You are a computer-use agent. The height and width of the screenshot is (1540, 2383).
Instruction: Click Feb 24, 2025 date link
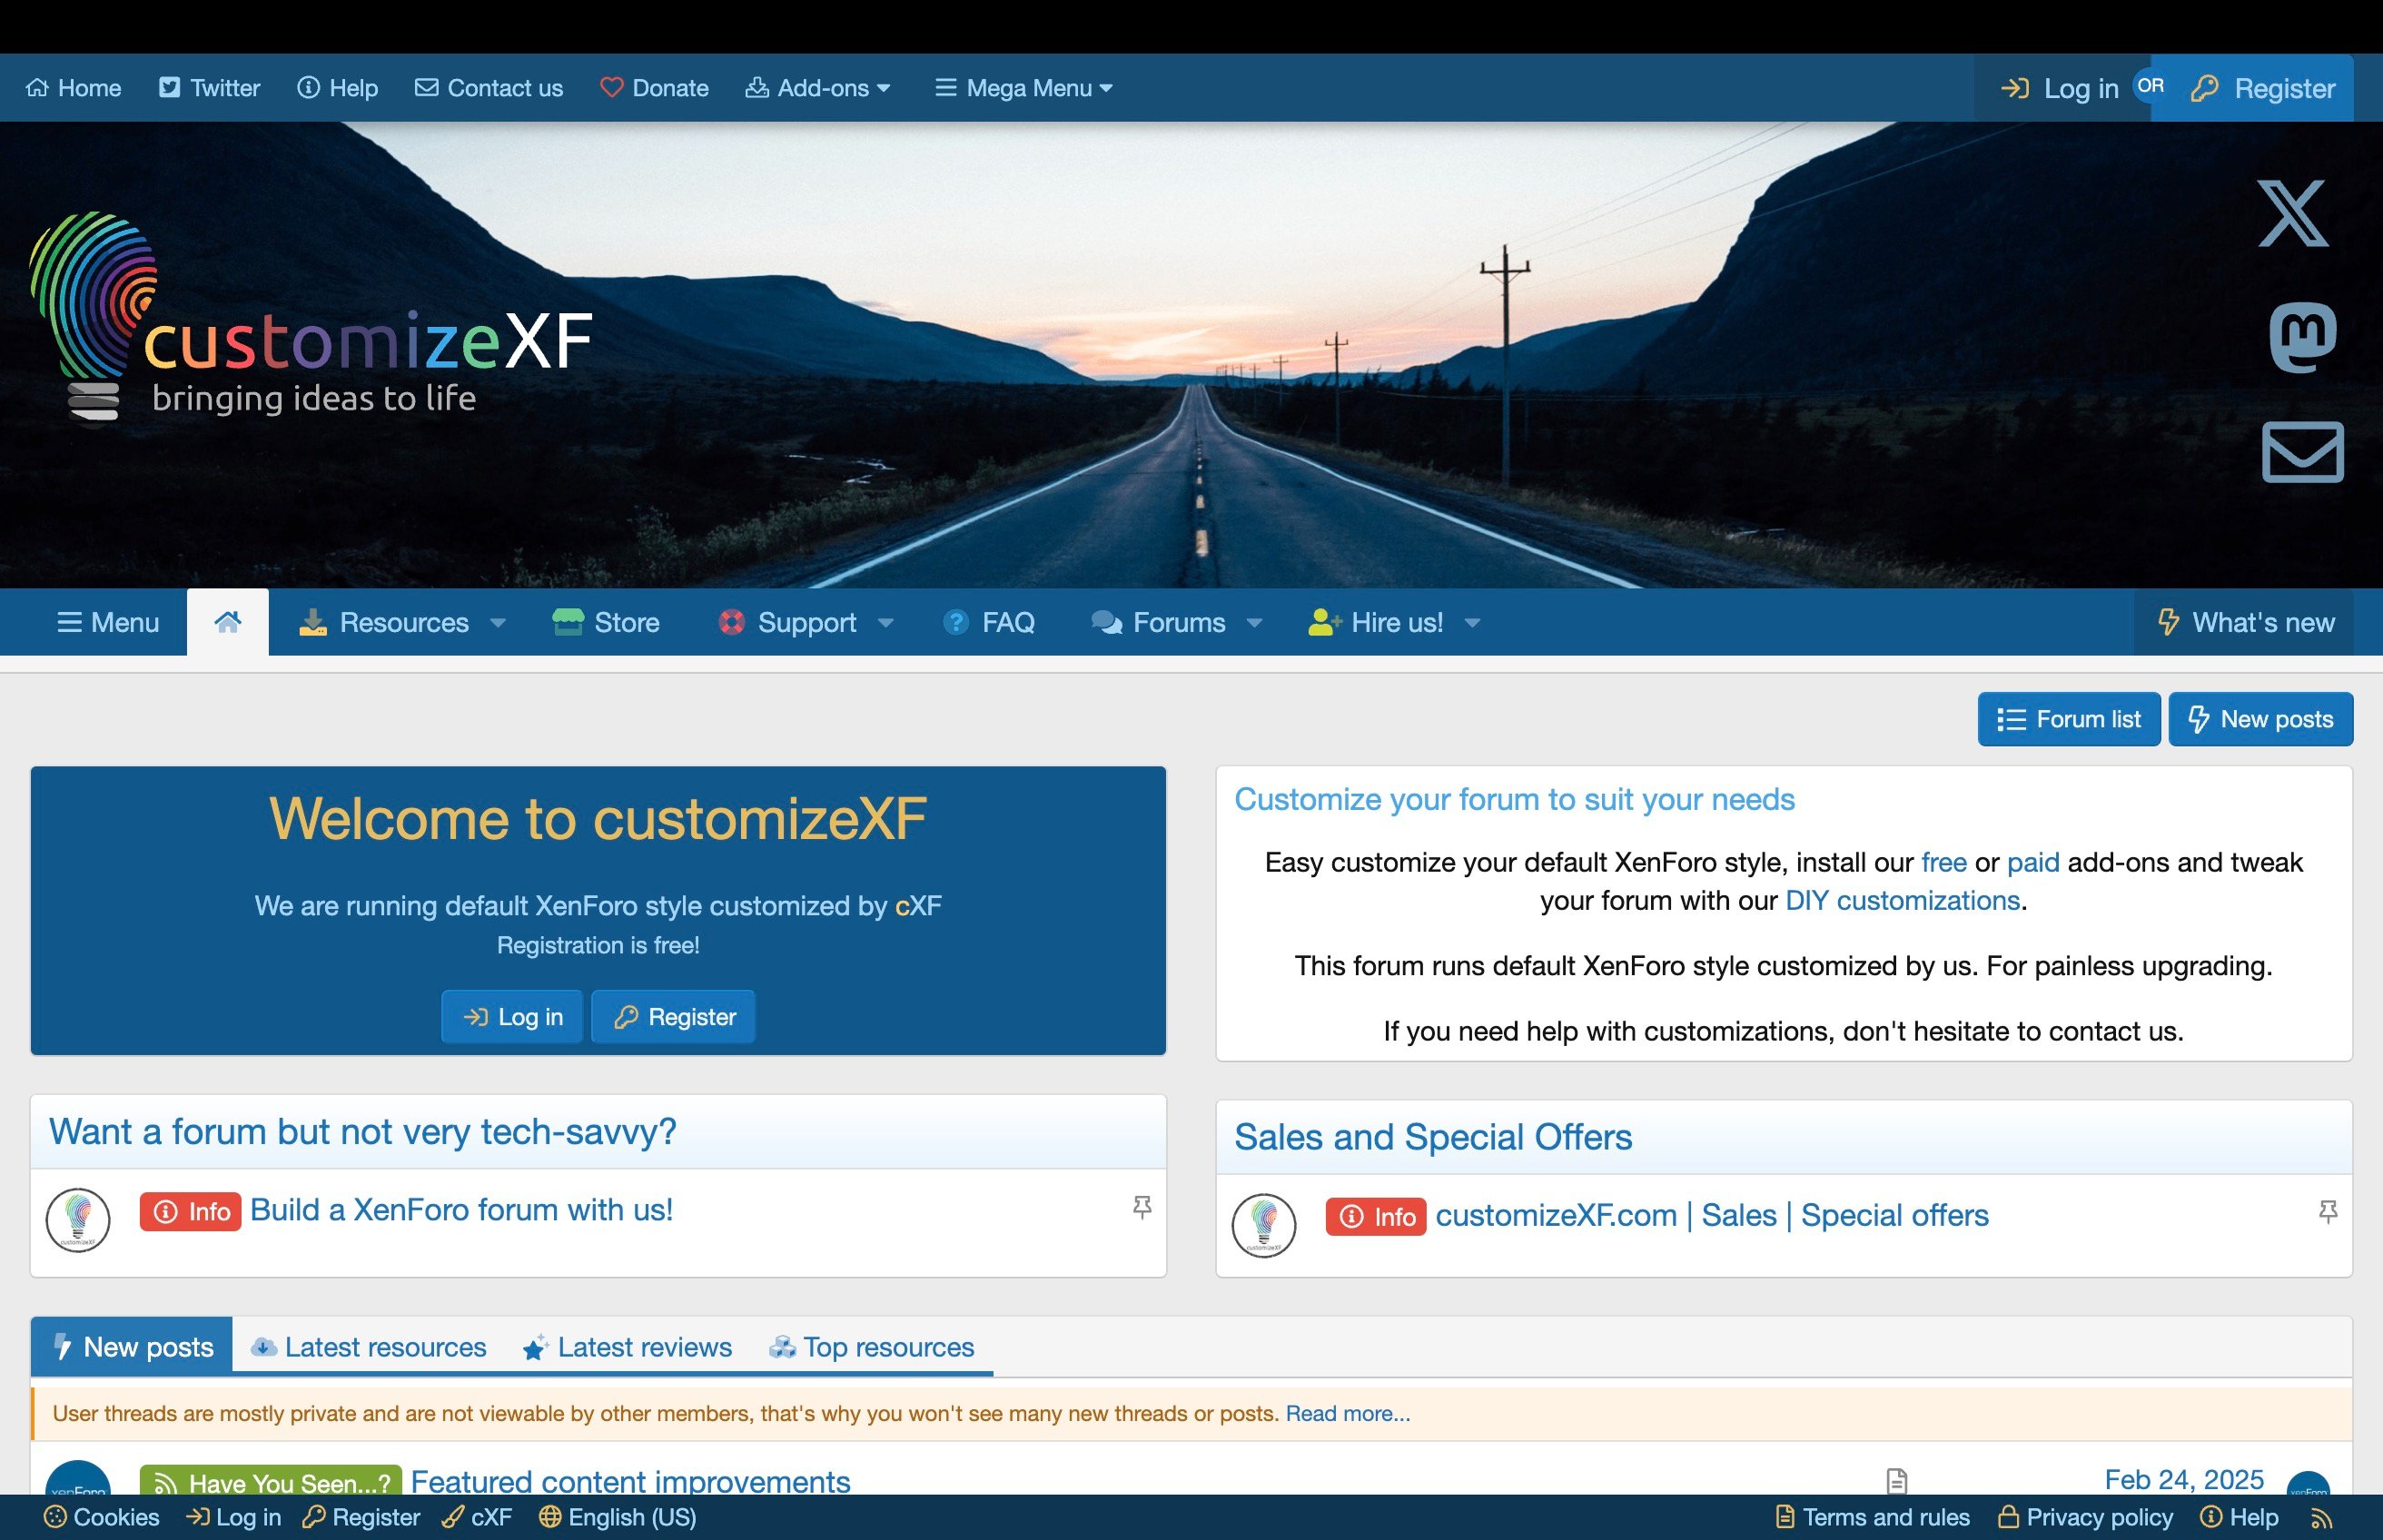[2184, 1479]
